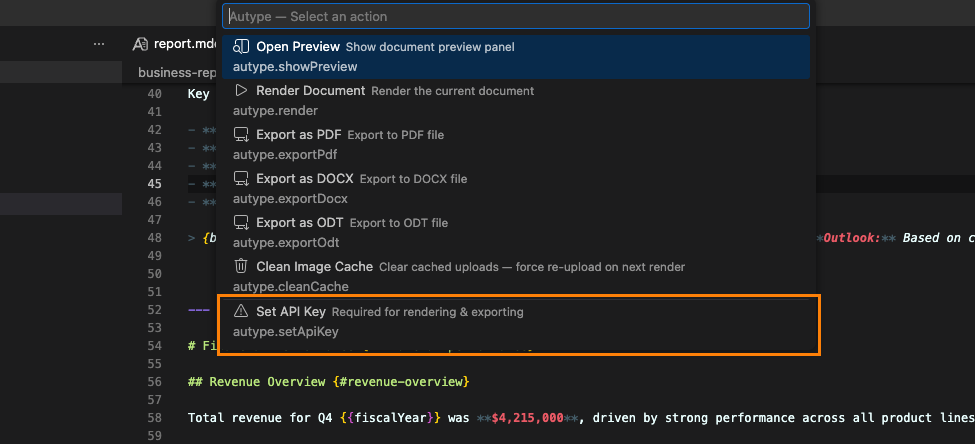Click line number 58 in the gutter
Screen dimensions: 975x444
154,416
